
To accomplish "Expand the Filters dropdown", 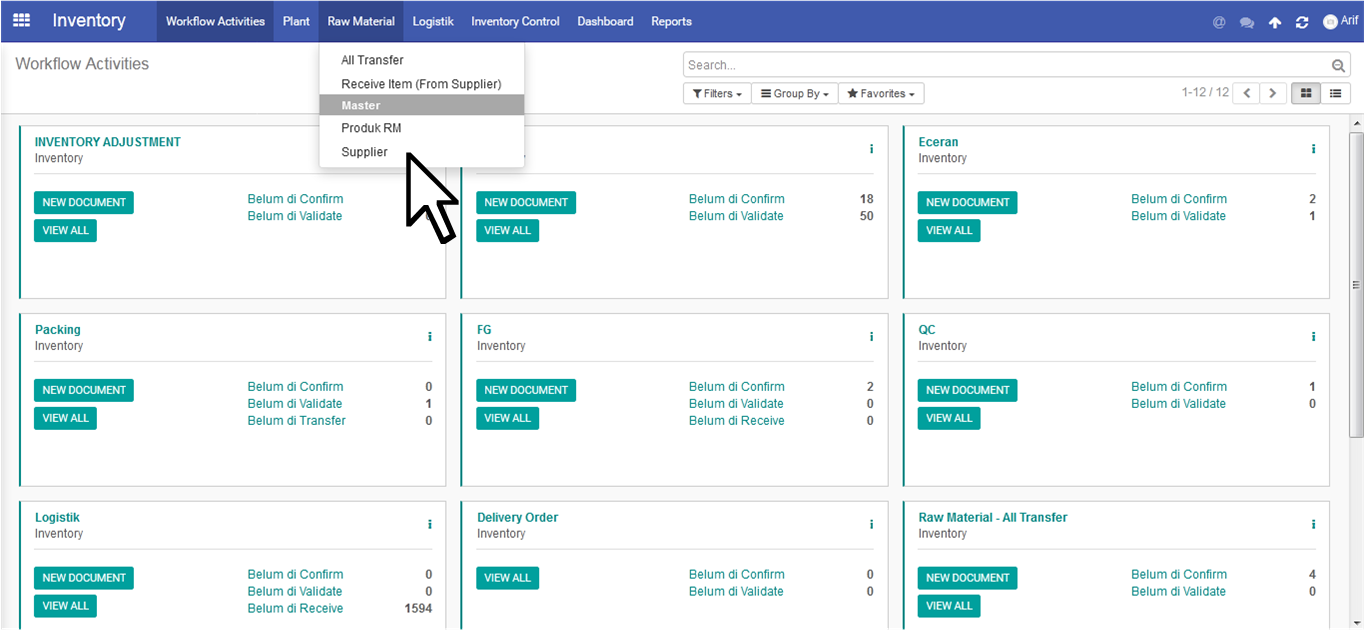I will coord(716,93).
